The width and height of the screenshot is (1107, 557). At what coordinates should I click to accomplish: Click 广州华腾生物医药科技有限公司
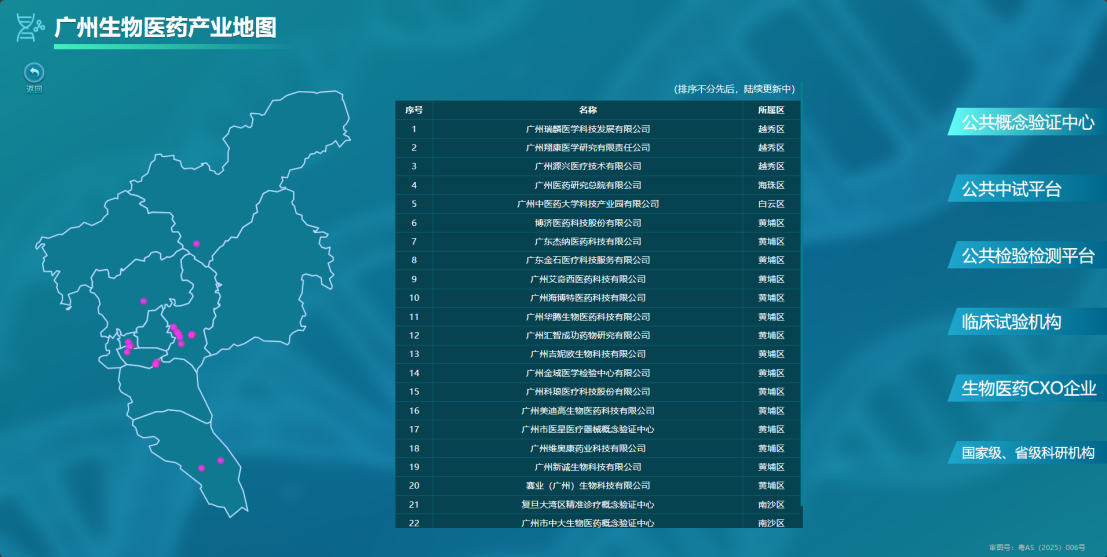coord(587,317)
